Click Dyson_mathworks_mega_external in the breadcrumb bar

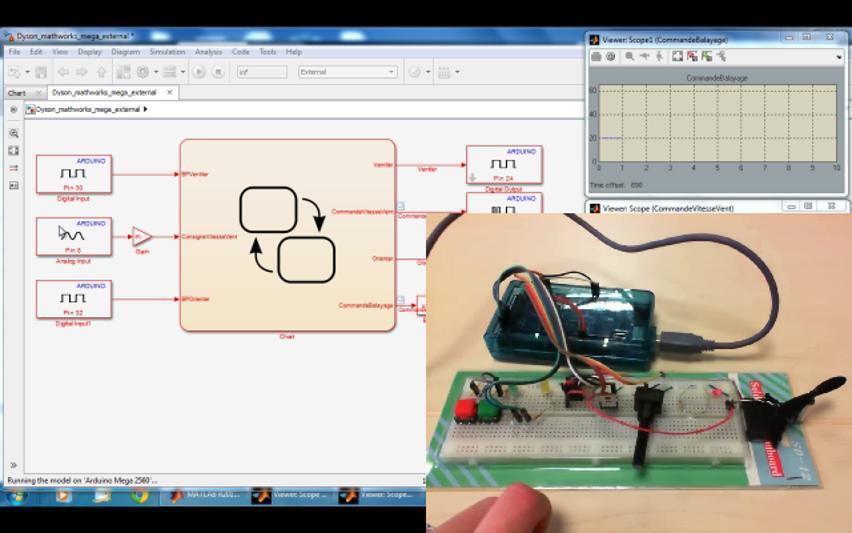(x=88, y=109)
